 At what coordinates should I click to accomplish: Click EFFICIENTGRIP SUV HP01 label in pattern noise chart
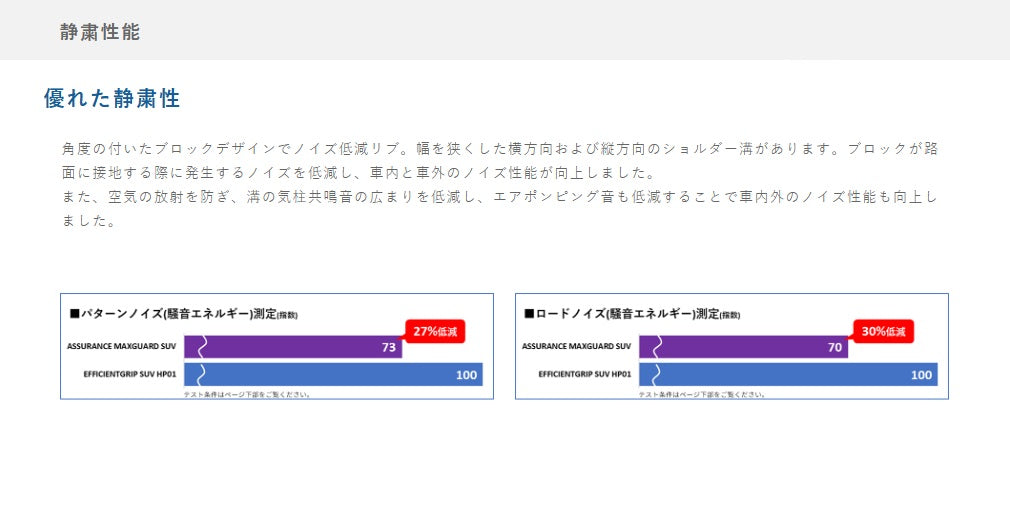click(129, 374)
